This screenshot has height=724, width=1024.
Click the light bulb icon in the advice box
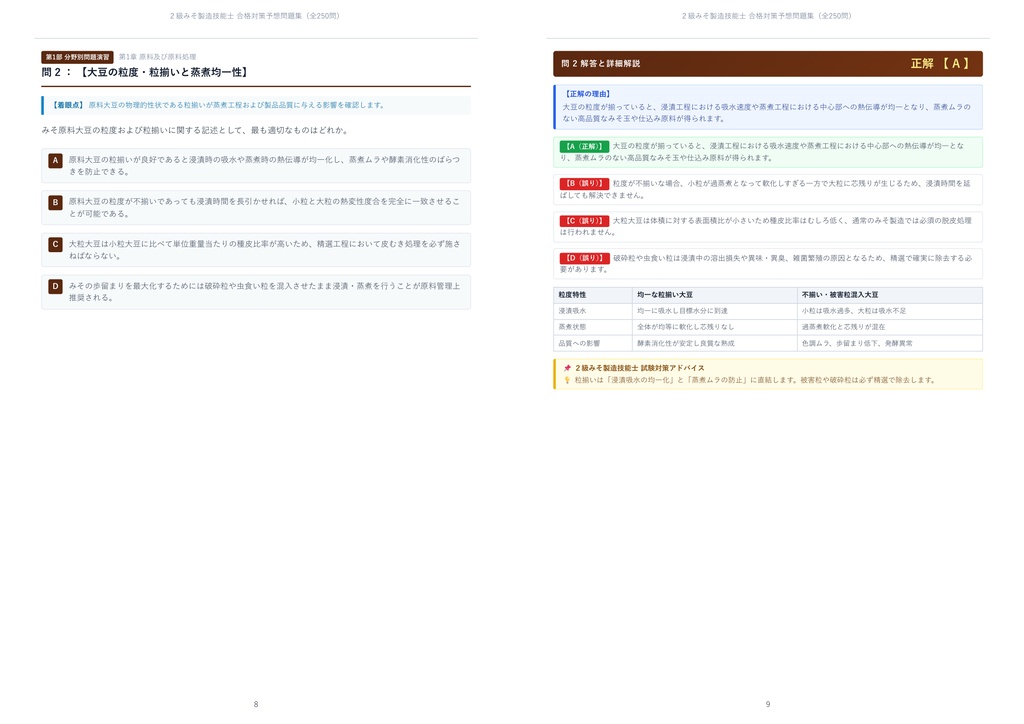[567, 380]
